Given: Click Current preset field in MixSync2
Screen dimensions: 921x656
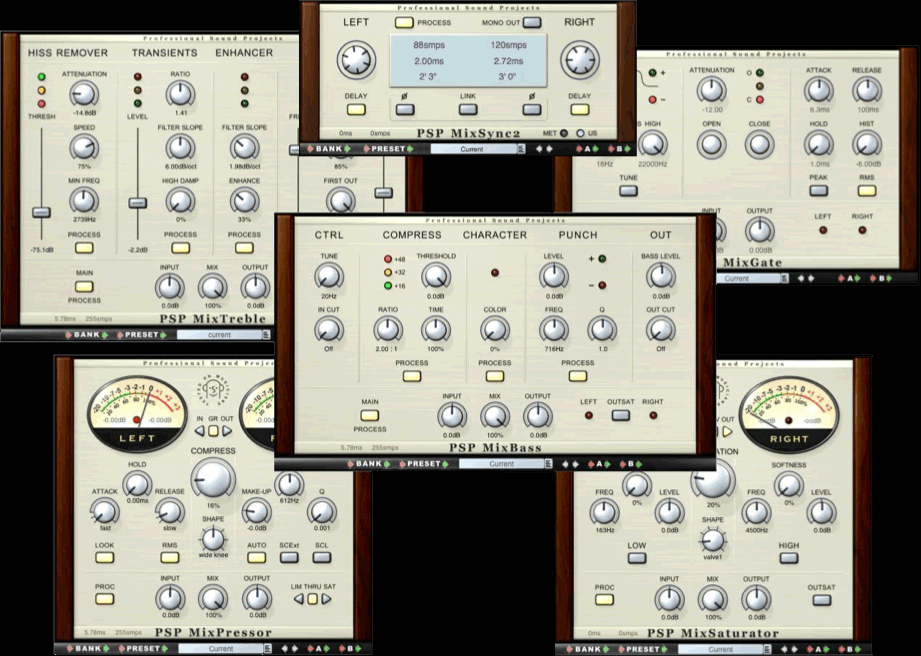Looking at the screenshot, I should click(x=474, y=149).
